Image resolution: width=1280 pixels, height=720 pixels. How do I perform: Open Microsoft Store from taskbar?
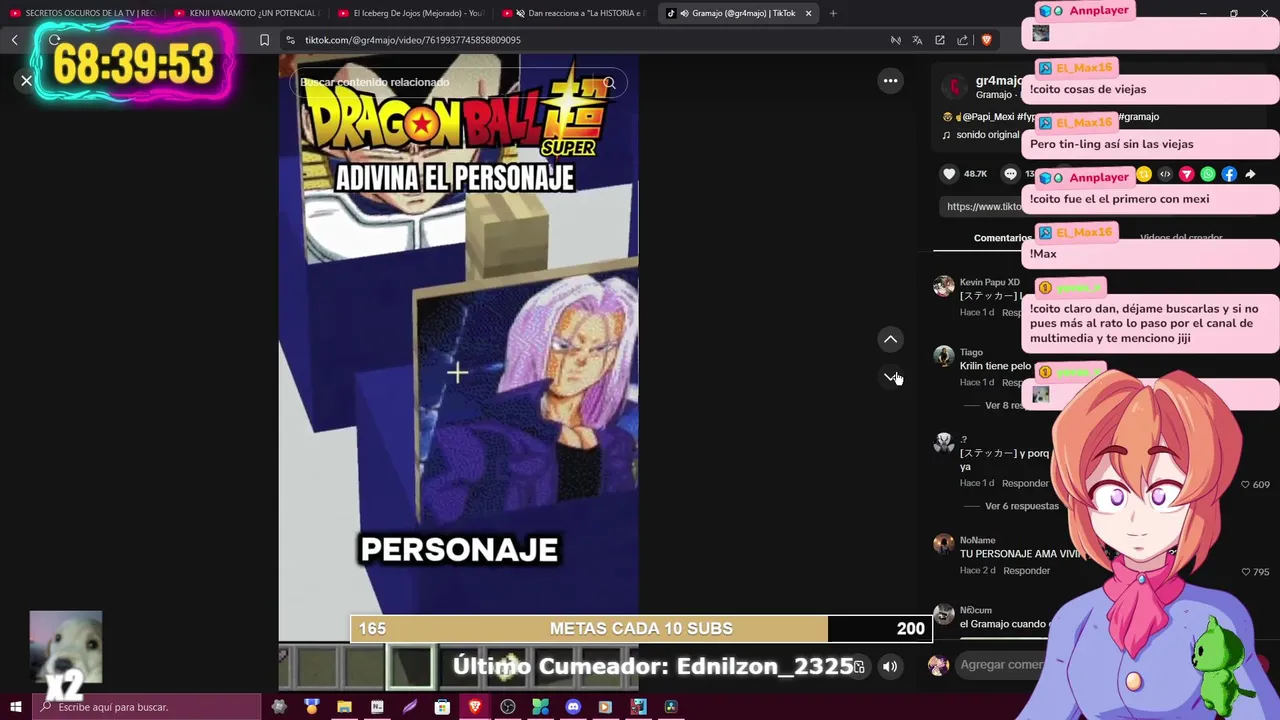tap(442, 707)
